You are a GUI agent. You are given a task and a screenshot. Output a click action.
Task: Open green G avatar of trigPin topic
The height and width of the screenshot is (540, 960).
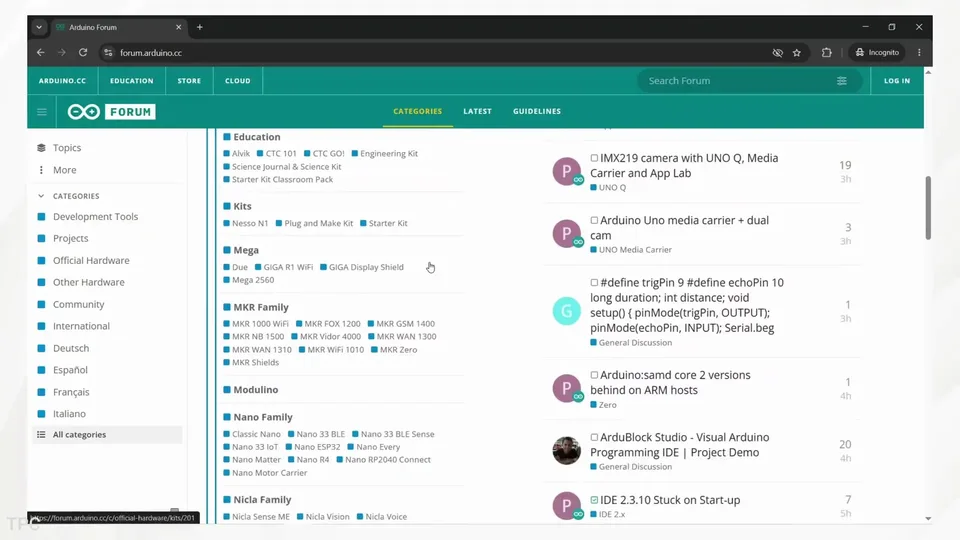(567, 311)
